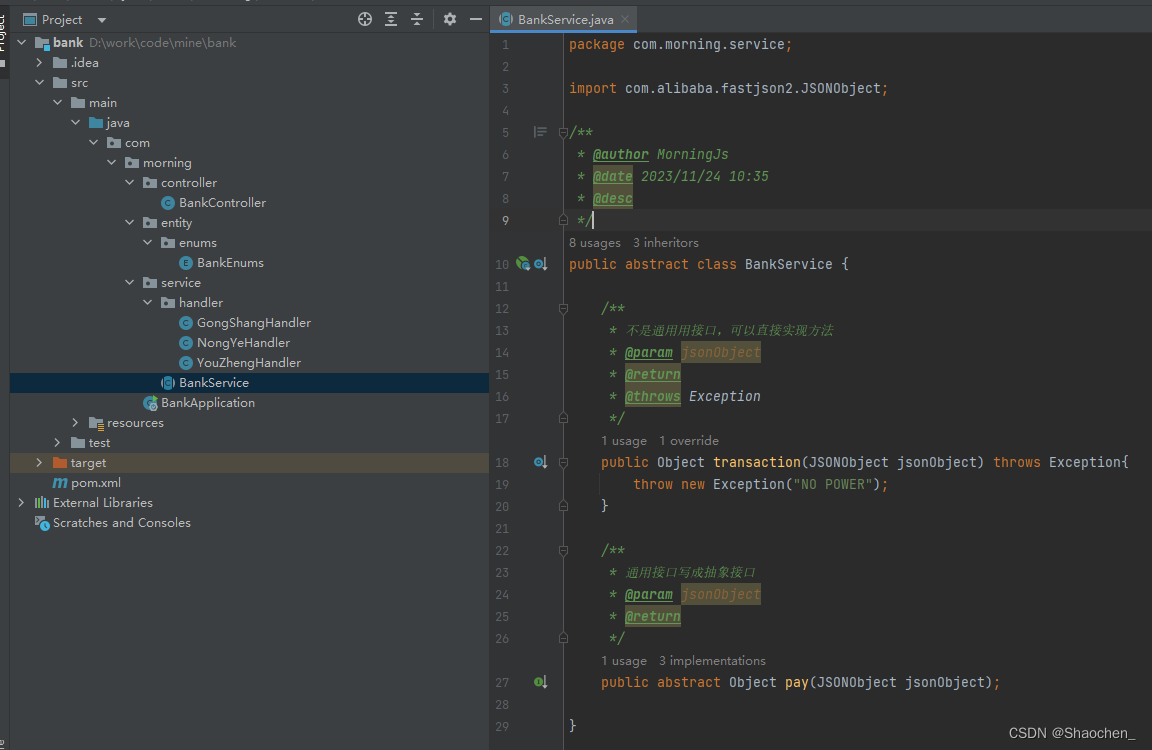Select pom.xml file in tree
This screenshot has height=750, width=1152.
(96, 483)
